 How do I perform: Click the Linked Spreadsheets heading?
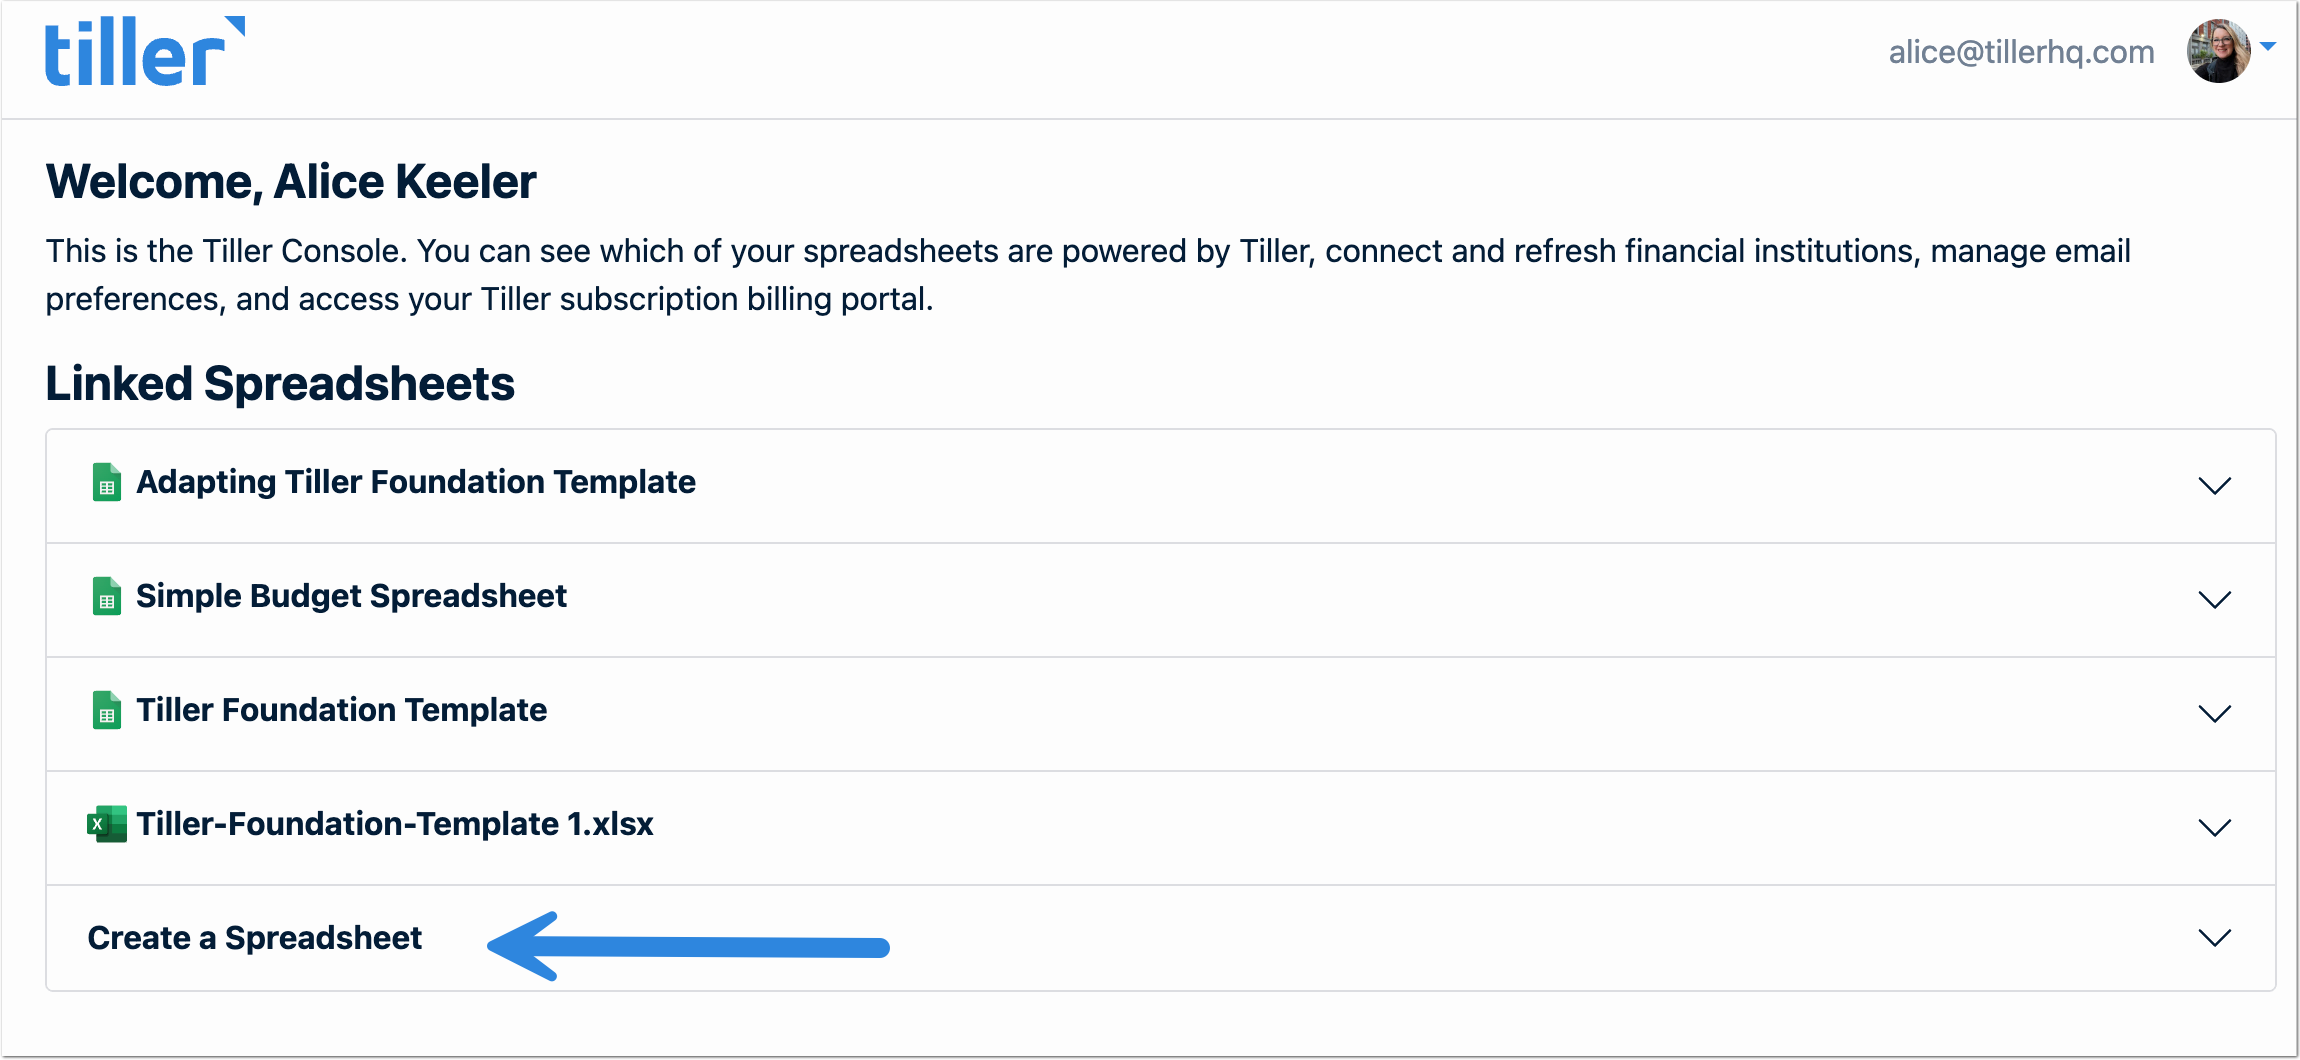point(280,384)
